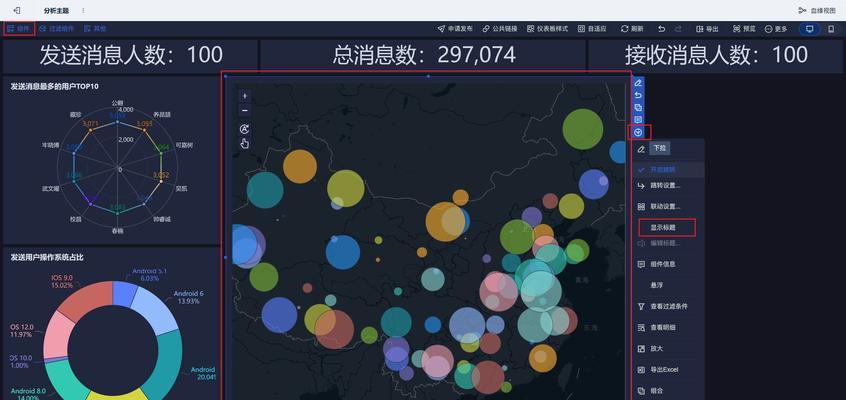Open 跳转设置... from the menu
846x400 pixels.
click(x=668, y=186)
